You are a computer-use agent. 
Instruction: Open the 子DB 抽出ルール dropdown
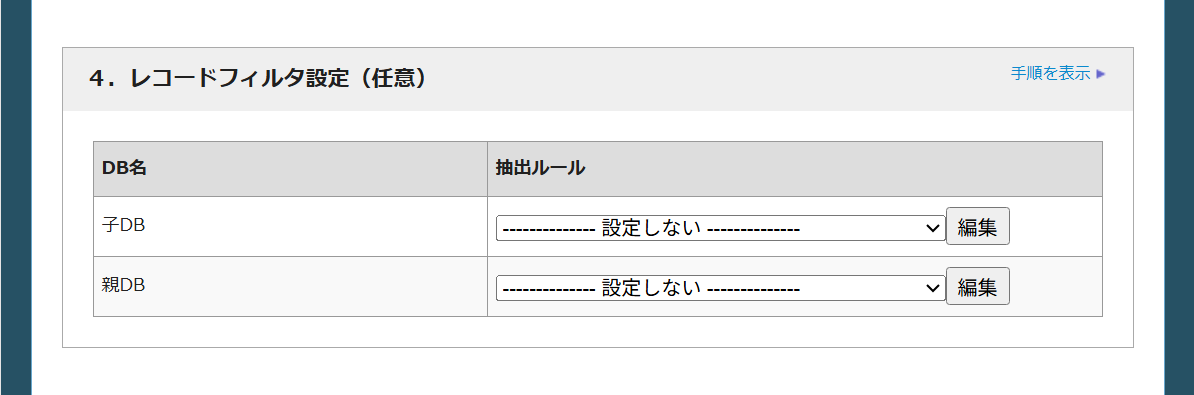point(720,228)
